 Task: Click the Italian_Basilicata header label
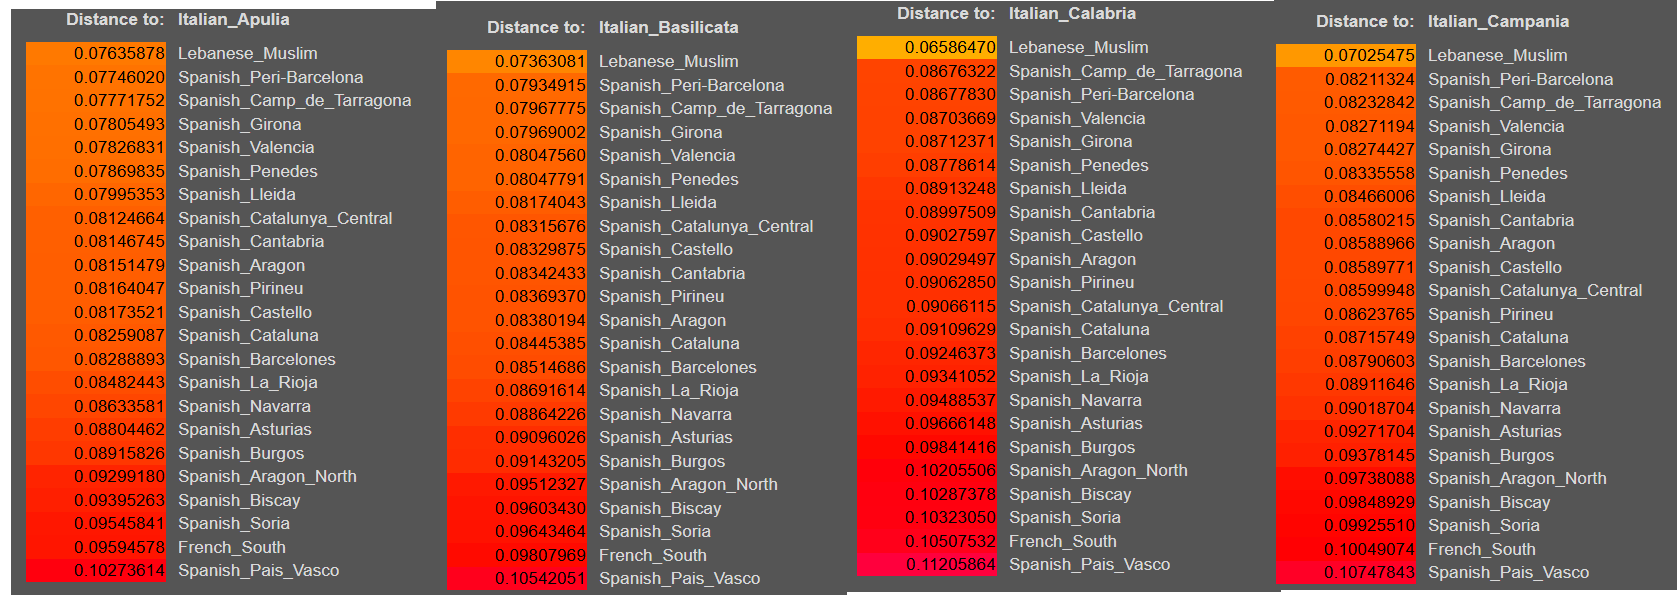[669, 28]
